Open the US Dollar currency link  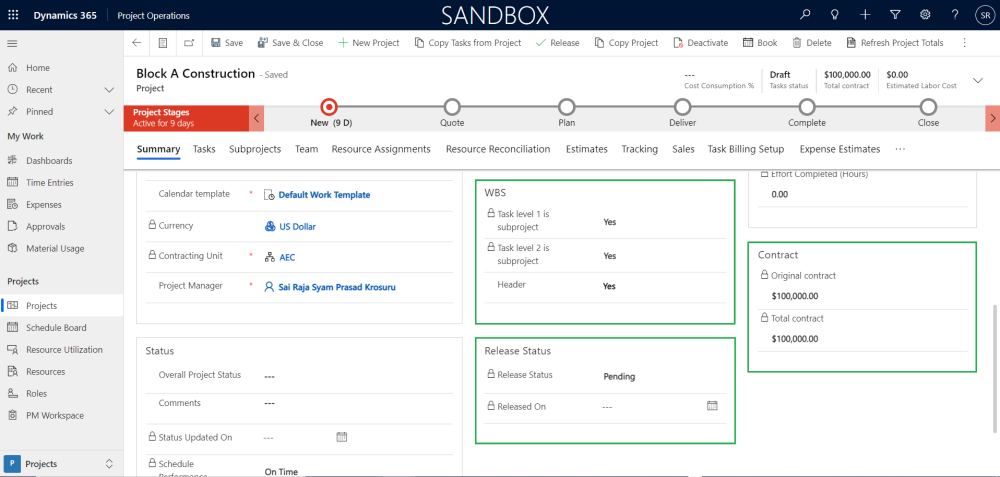click(x=297, y=226)
